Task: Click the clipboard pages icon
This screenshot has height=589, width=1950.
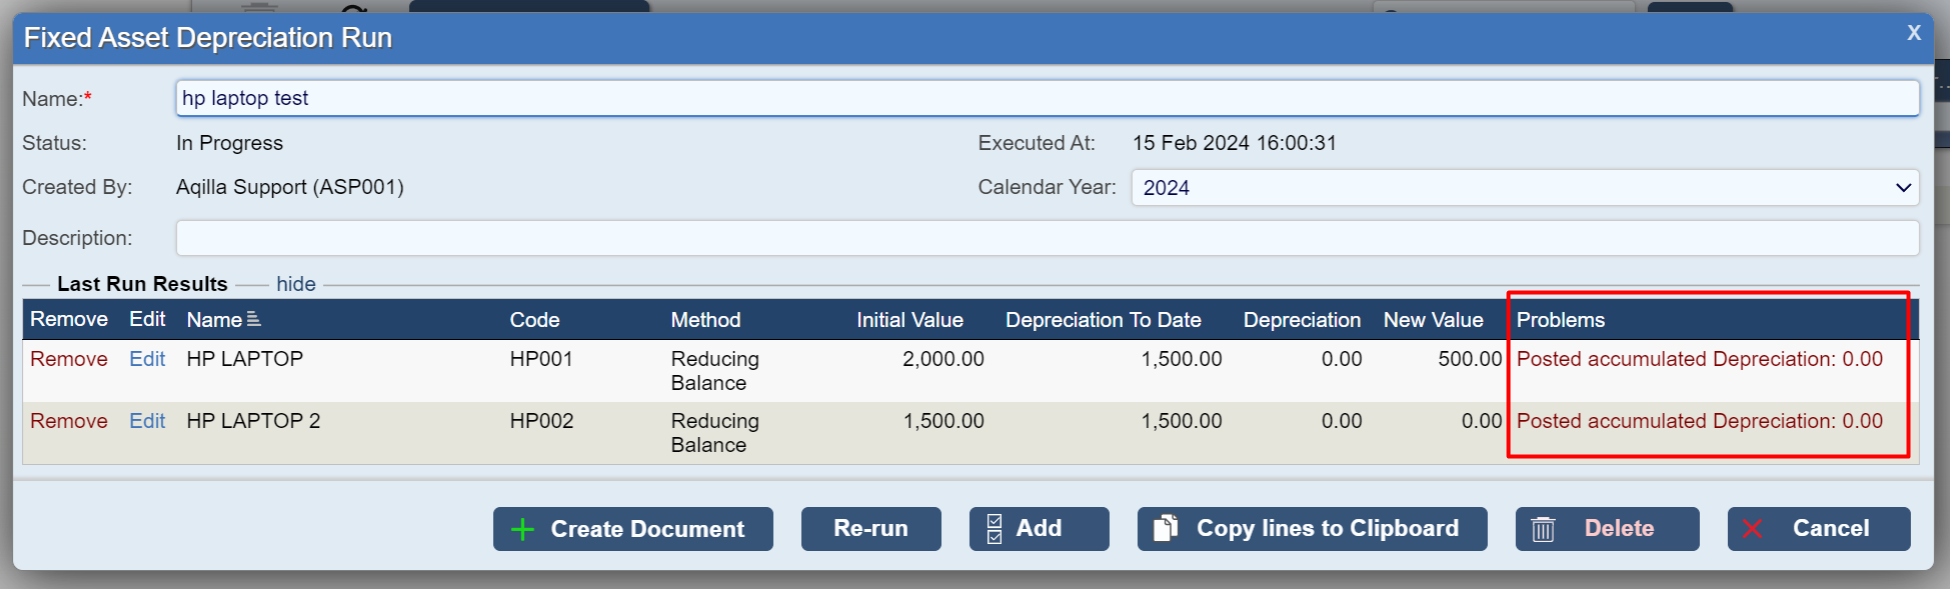Action: tap(1165, 528)
